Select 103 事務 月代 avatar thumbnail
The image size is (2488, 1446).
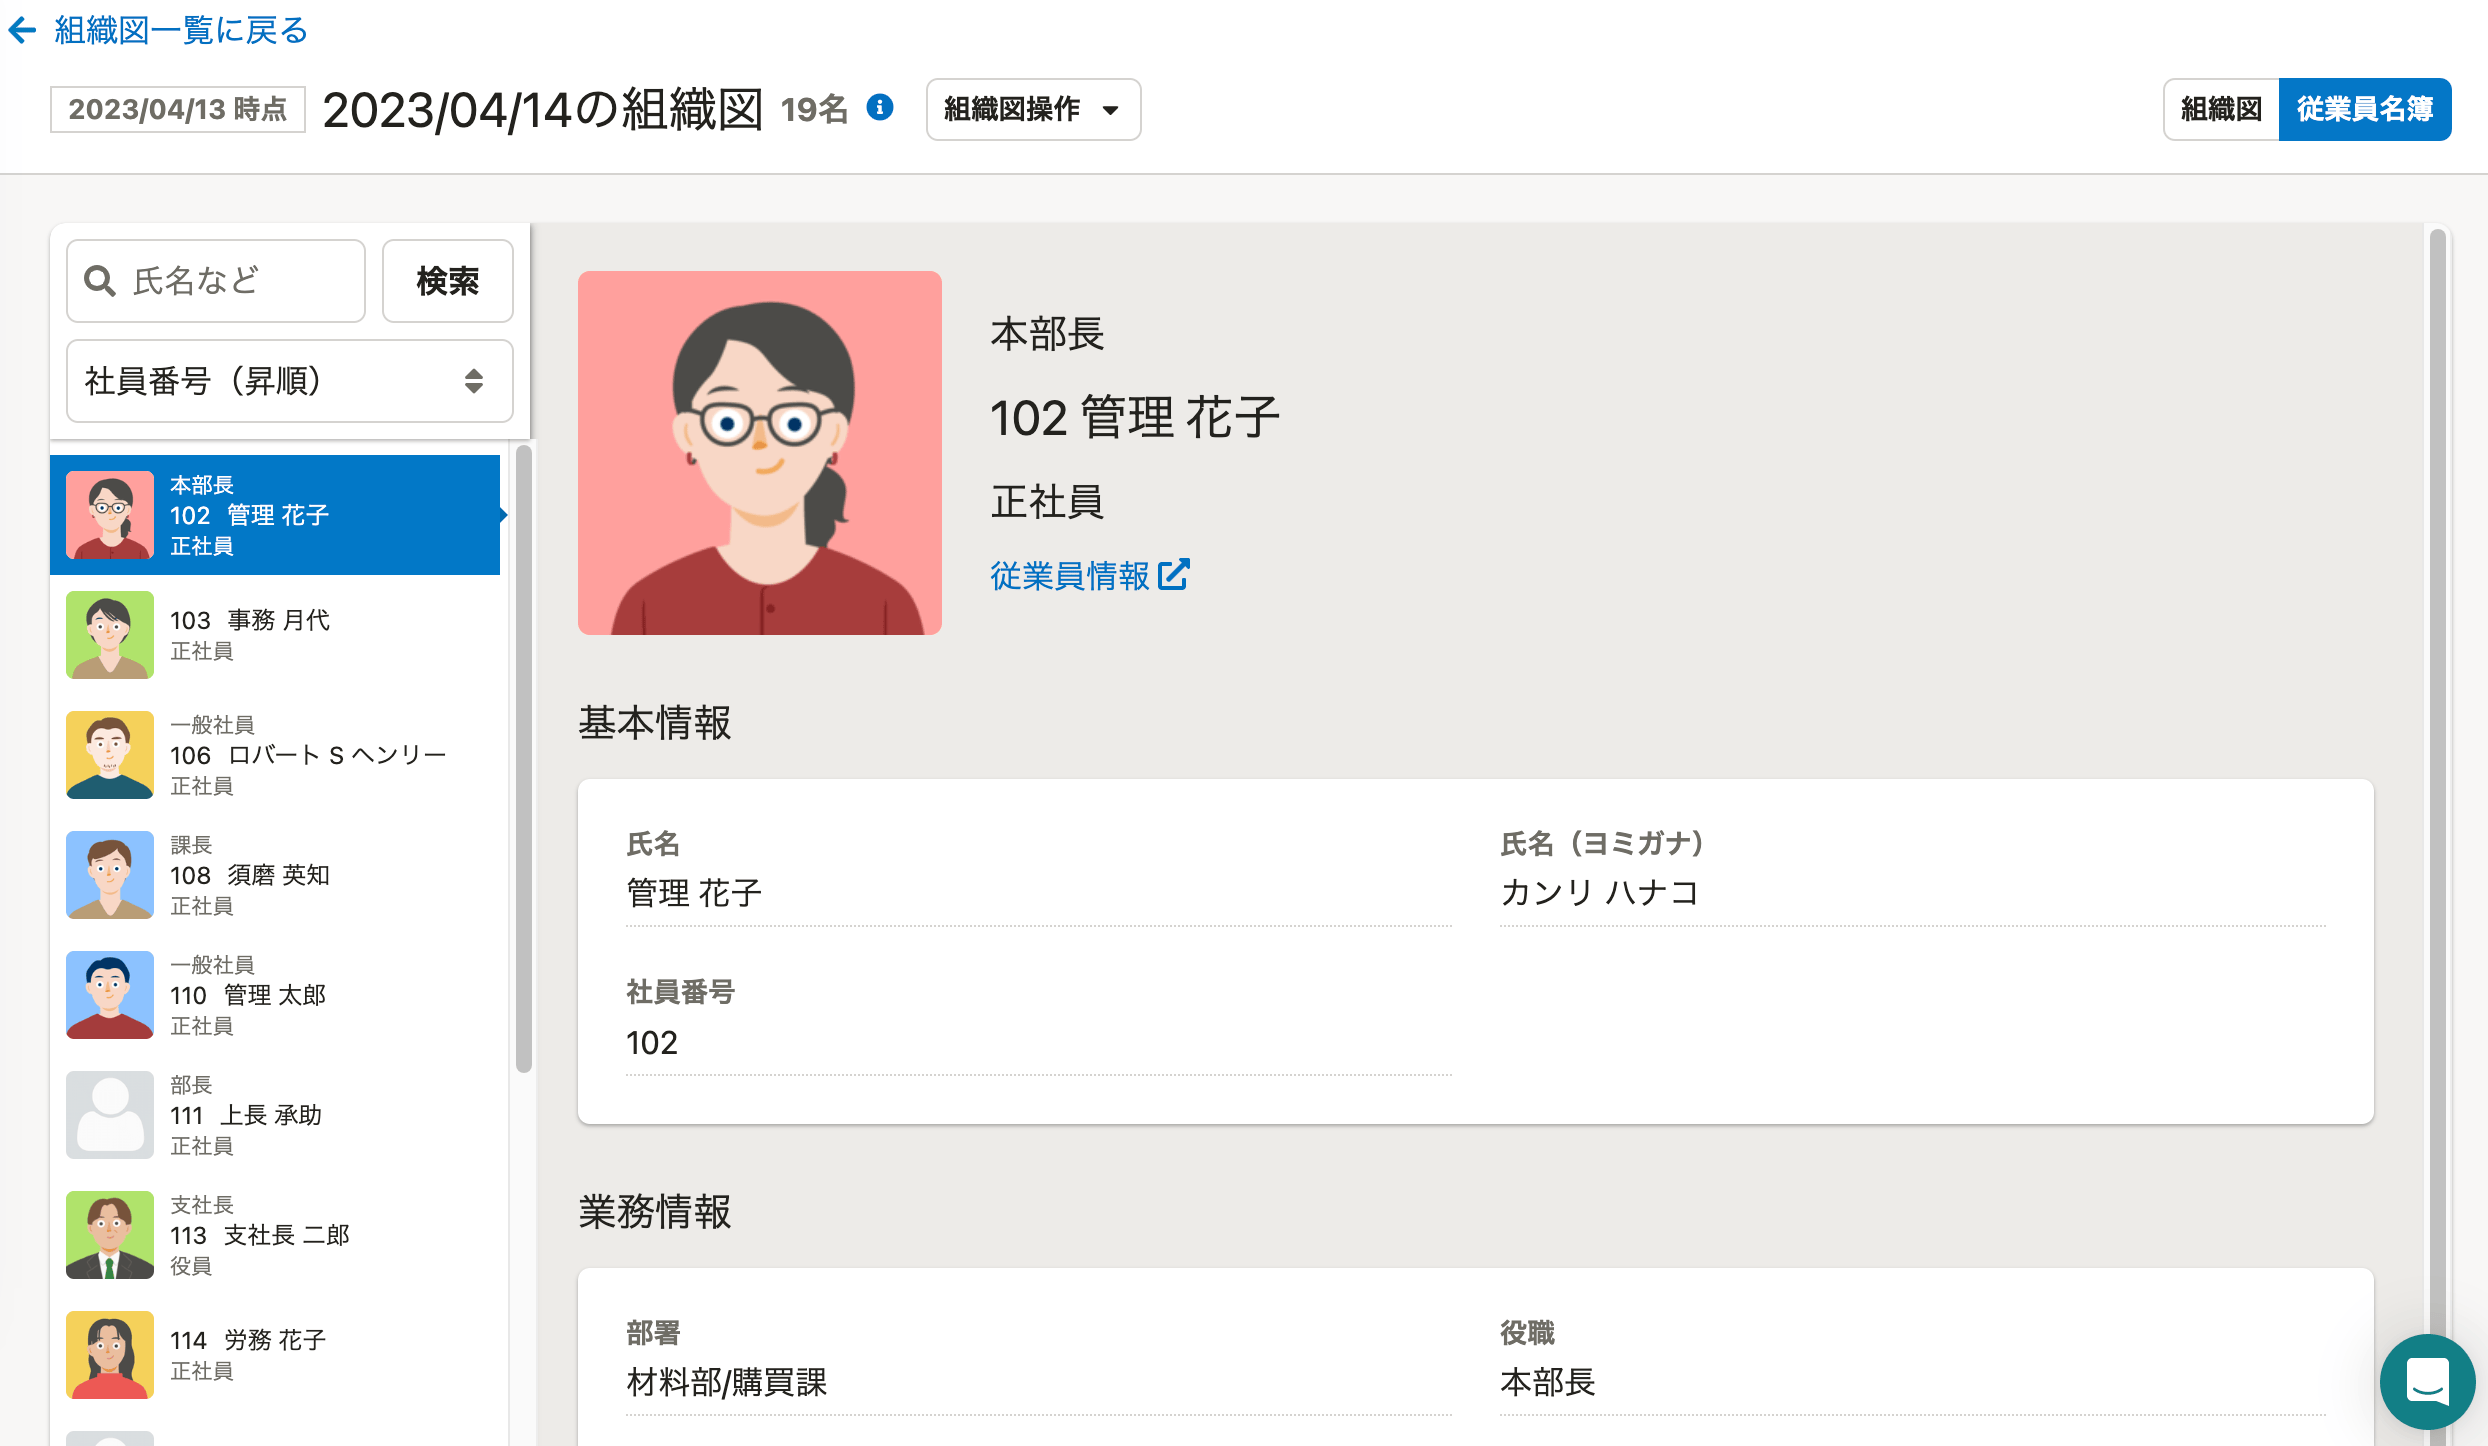point(110,635)
